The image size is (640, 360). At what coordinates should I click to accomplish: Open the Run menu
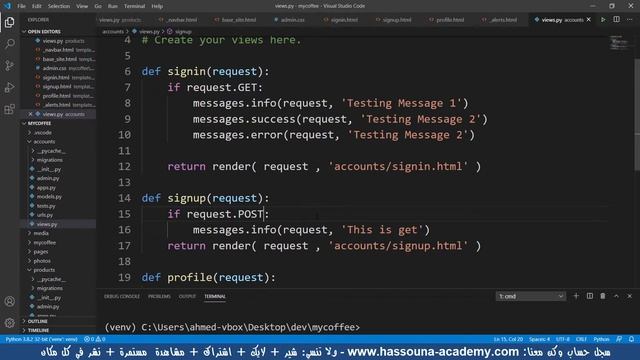pyautogui.click(x=113, y=6)
